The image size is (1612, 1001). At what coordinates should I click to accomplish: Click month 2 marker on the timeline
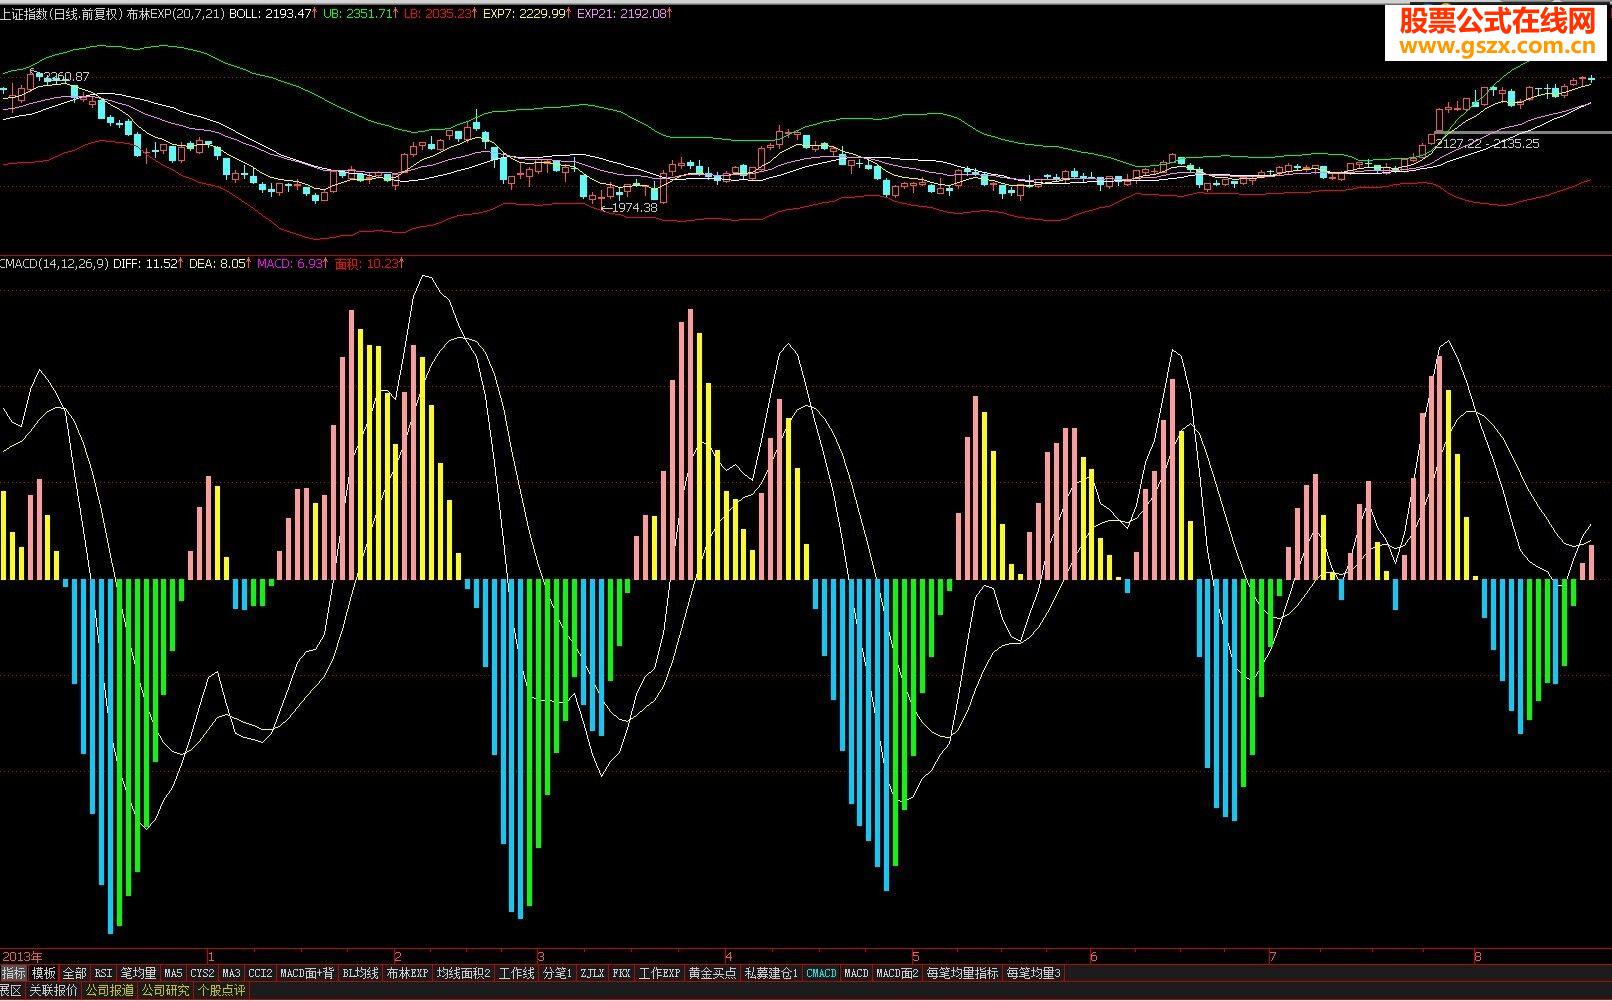tap(398, 957)
